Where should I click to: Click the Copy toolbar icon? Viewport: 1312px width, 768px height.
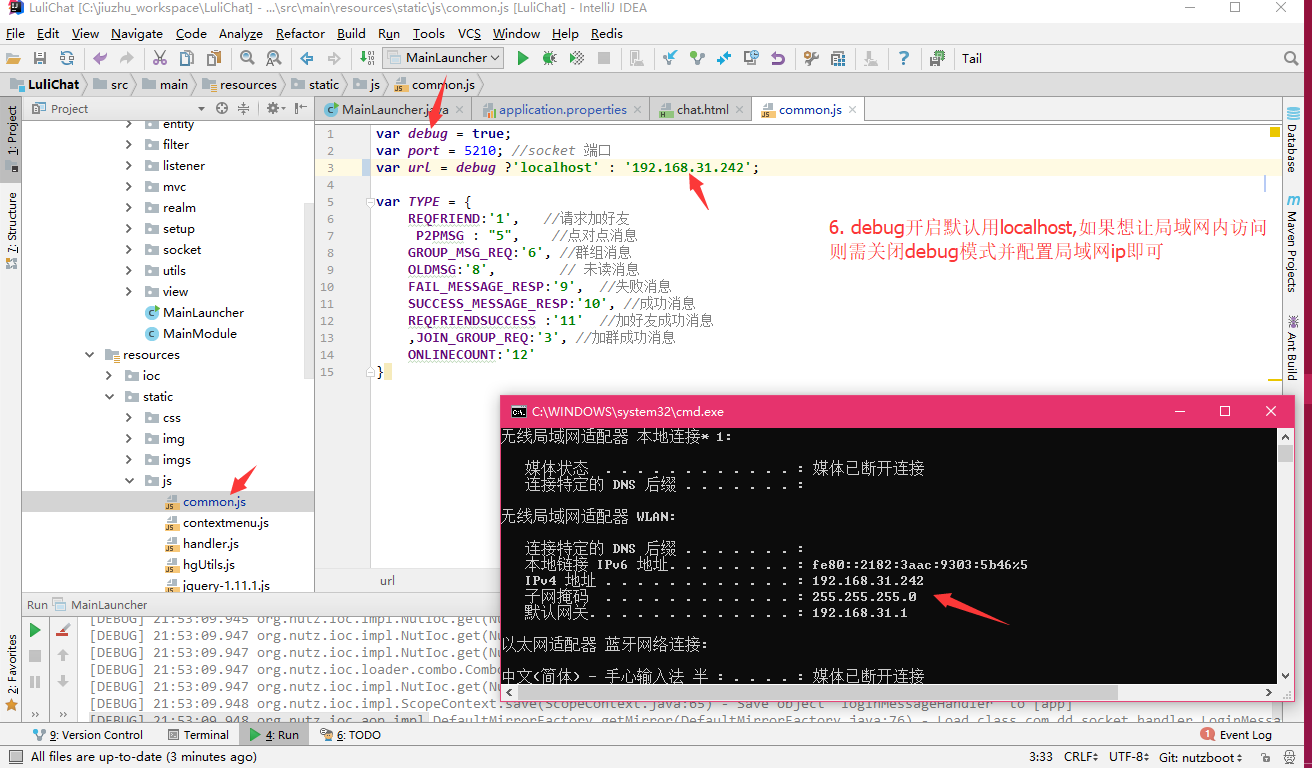[187, 58]
